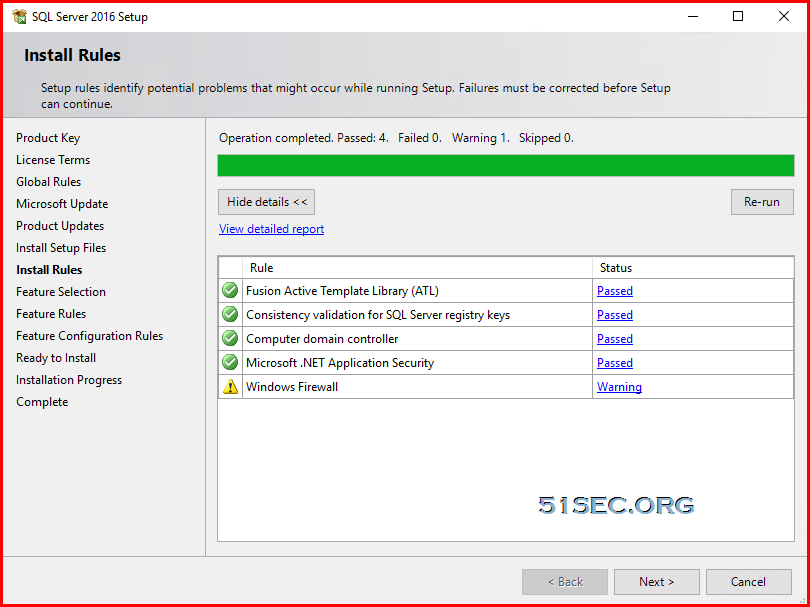Open Warning status for Windows Firewall
Screen dimensions: 810x607
pos(619,387)
